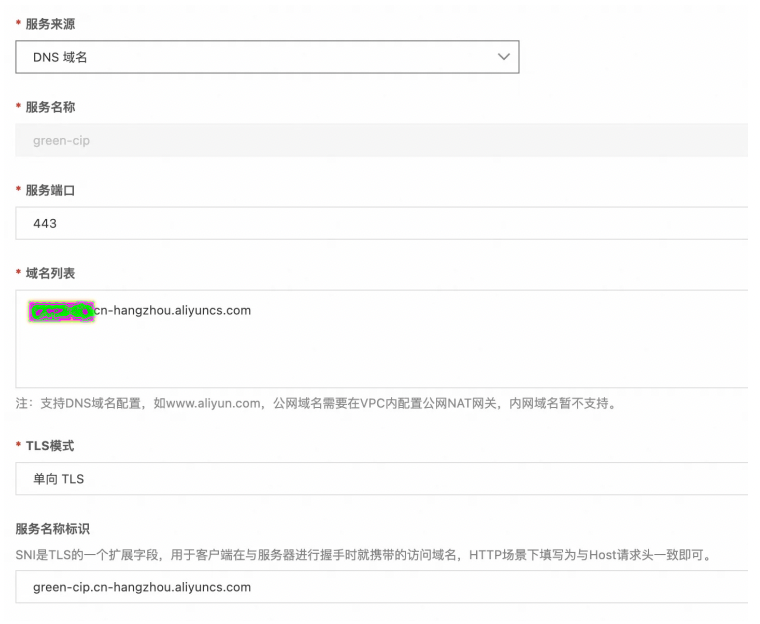
Task: Click the 域名列表 field label
Action: pyautogui.click(x=50, y=273)
